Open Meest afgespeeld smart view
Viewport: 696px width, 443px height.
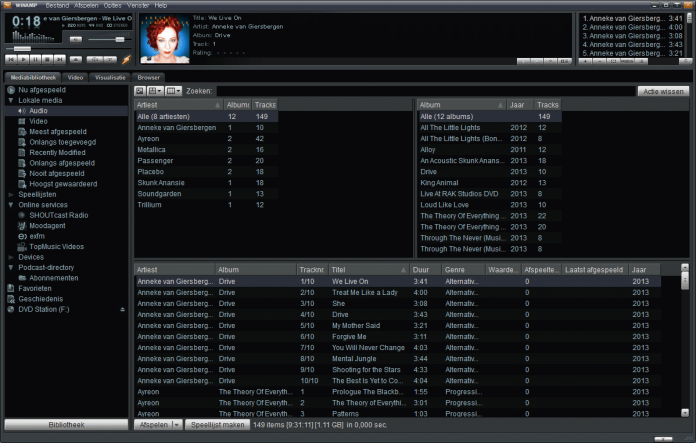pyautogui.click(x=58, y=132)
